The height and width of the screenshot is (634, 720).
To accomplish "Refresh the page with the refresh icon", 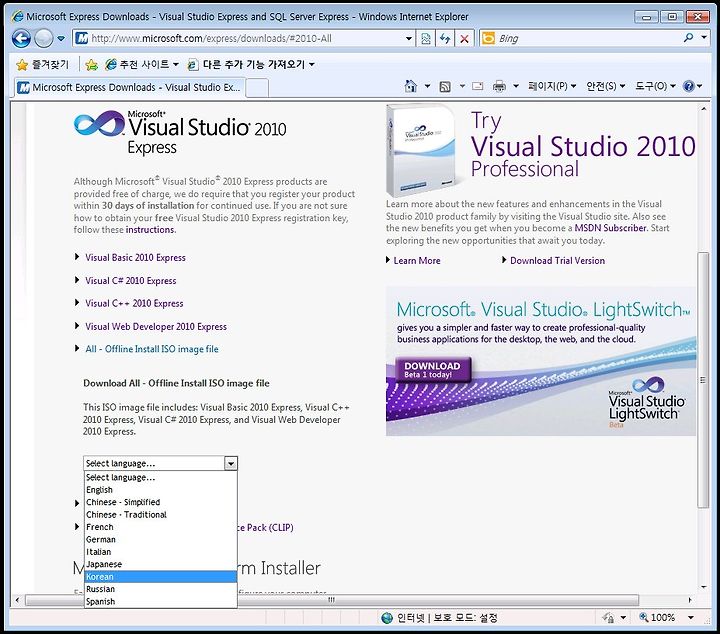I will (x=444, y=39).
